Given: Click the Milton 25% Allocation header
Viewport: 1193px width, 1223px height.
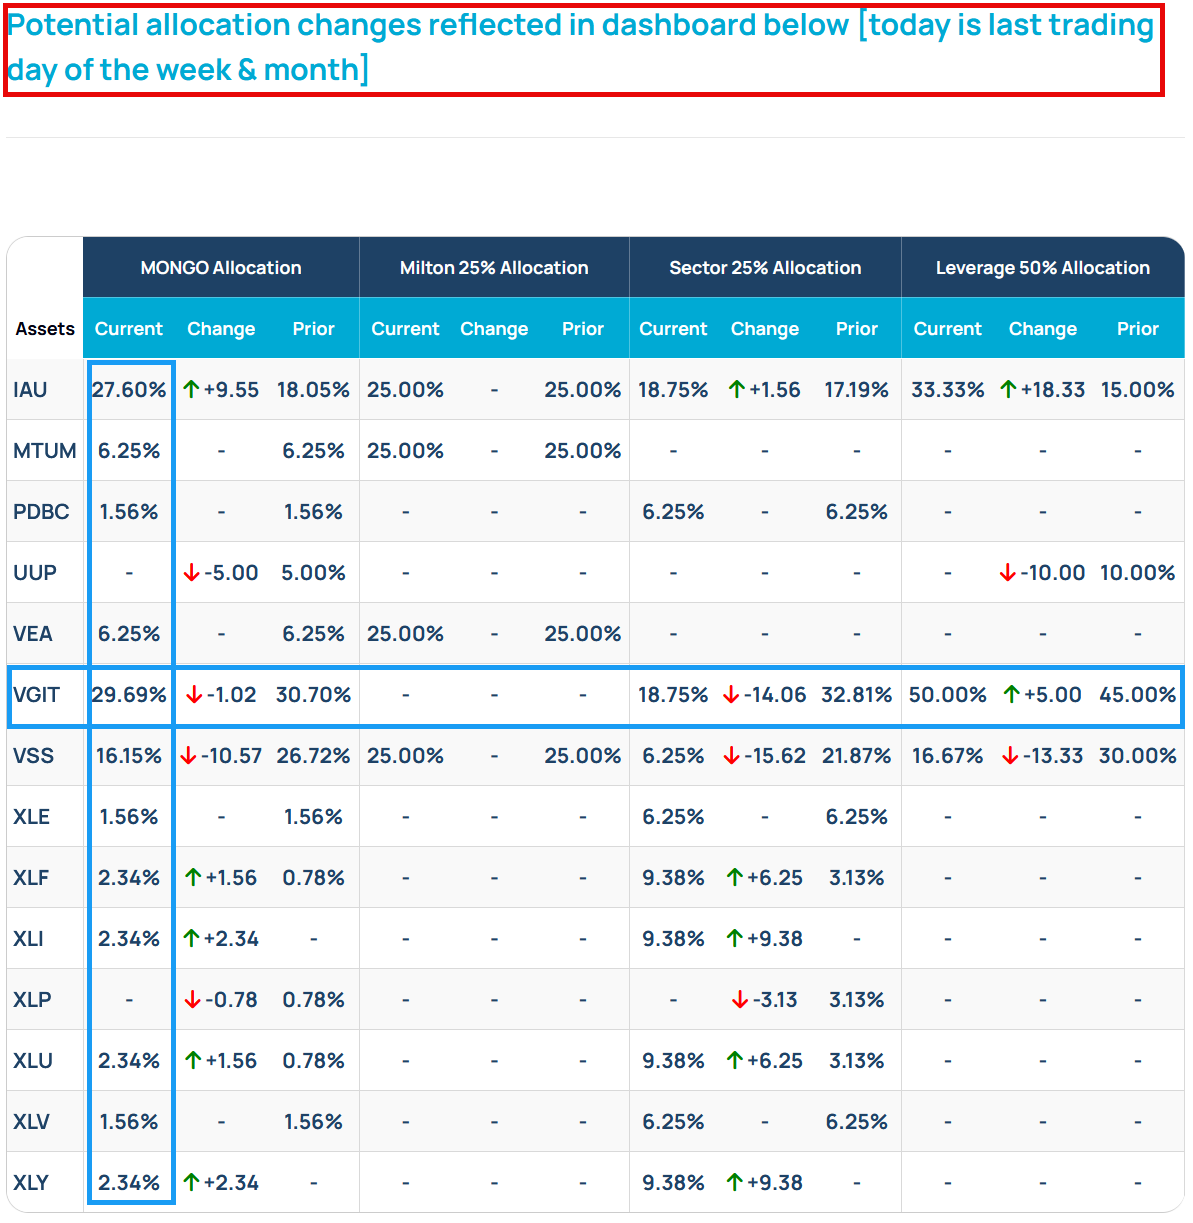Looking at the screenshot, I should tap(493, 267).
